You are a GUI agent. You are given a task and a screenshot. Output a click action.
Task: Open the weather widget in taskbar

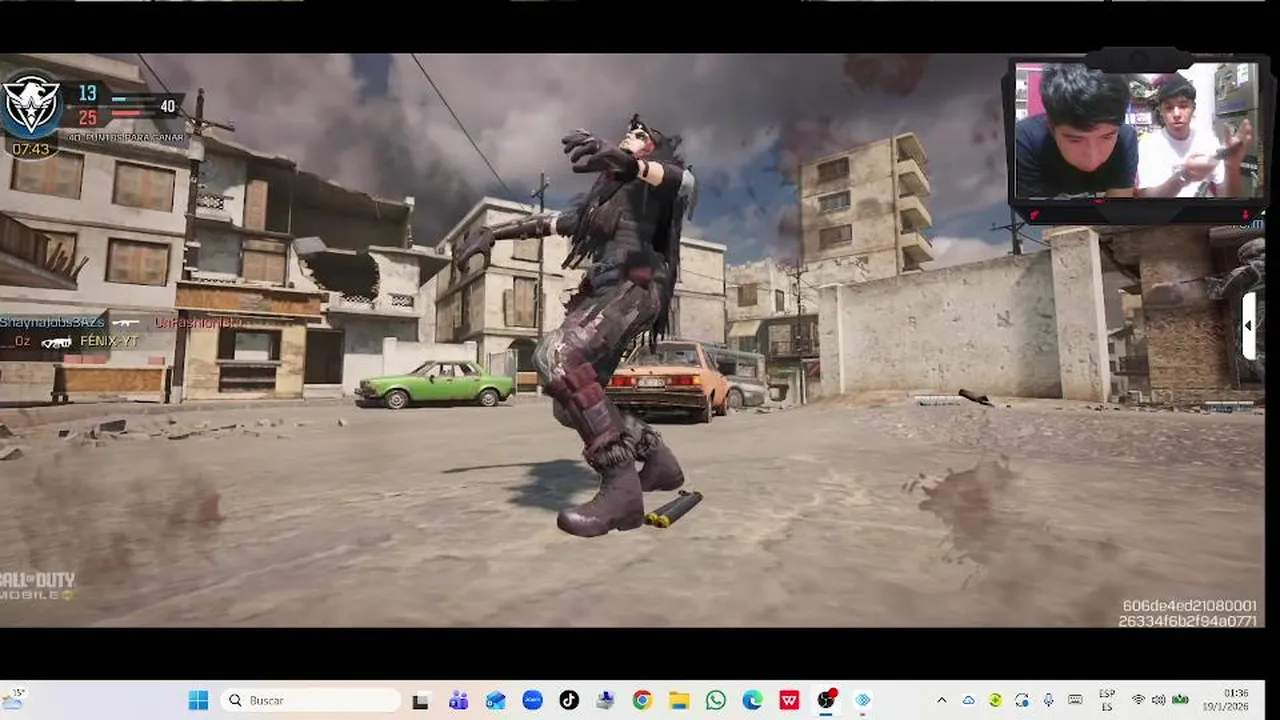14,698
